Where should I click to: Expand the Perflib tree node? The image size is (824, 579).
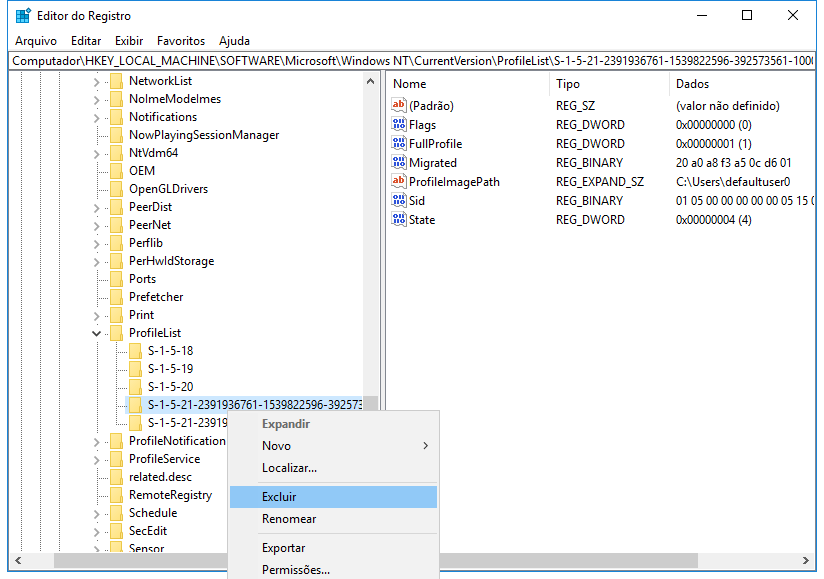point(97,243)
